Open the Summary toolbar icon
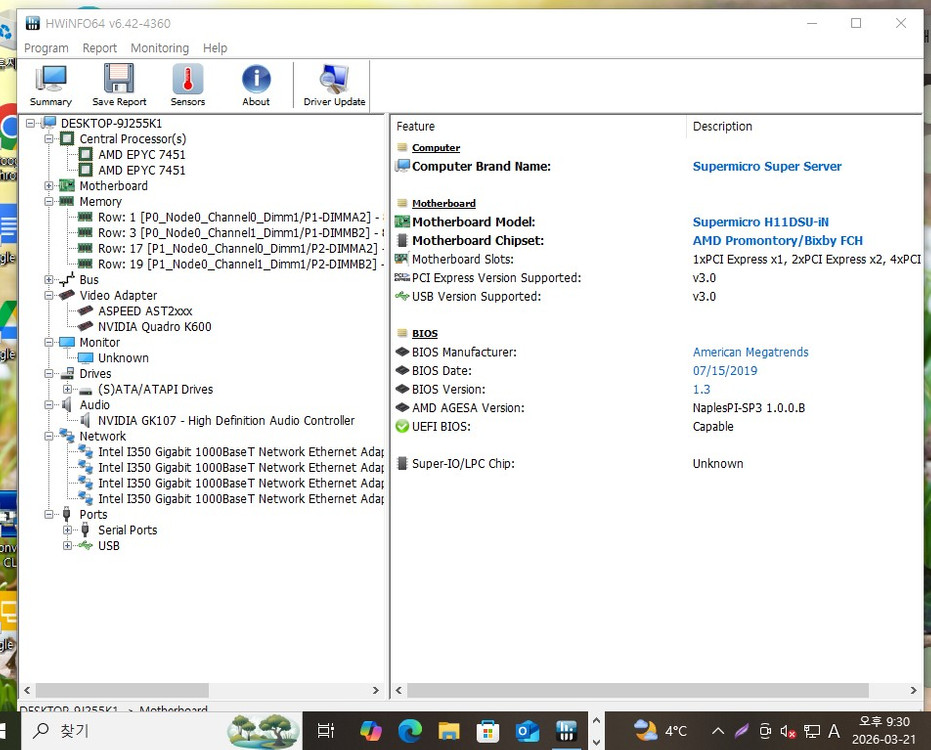 (x=50, y=86)
